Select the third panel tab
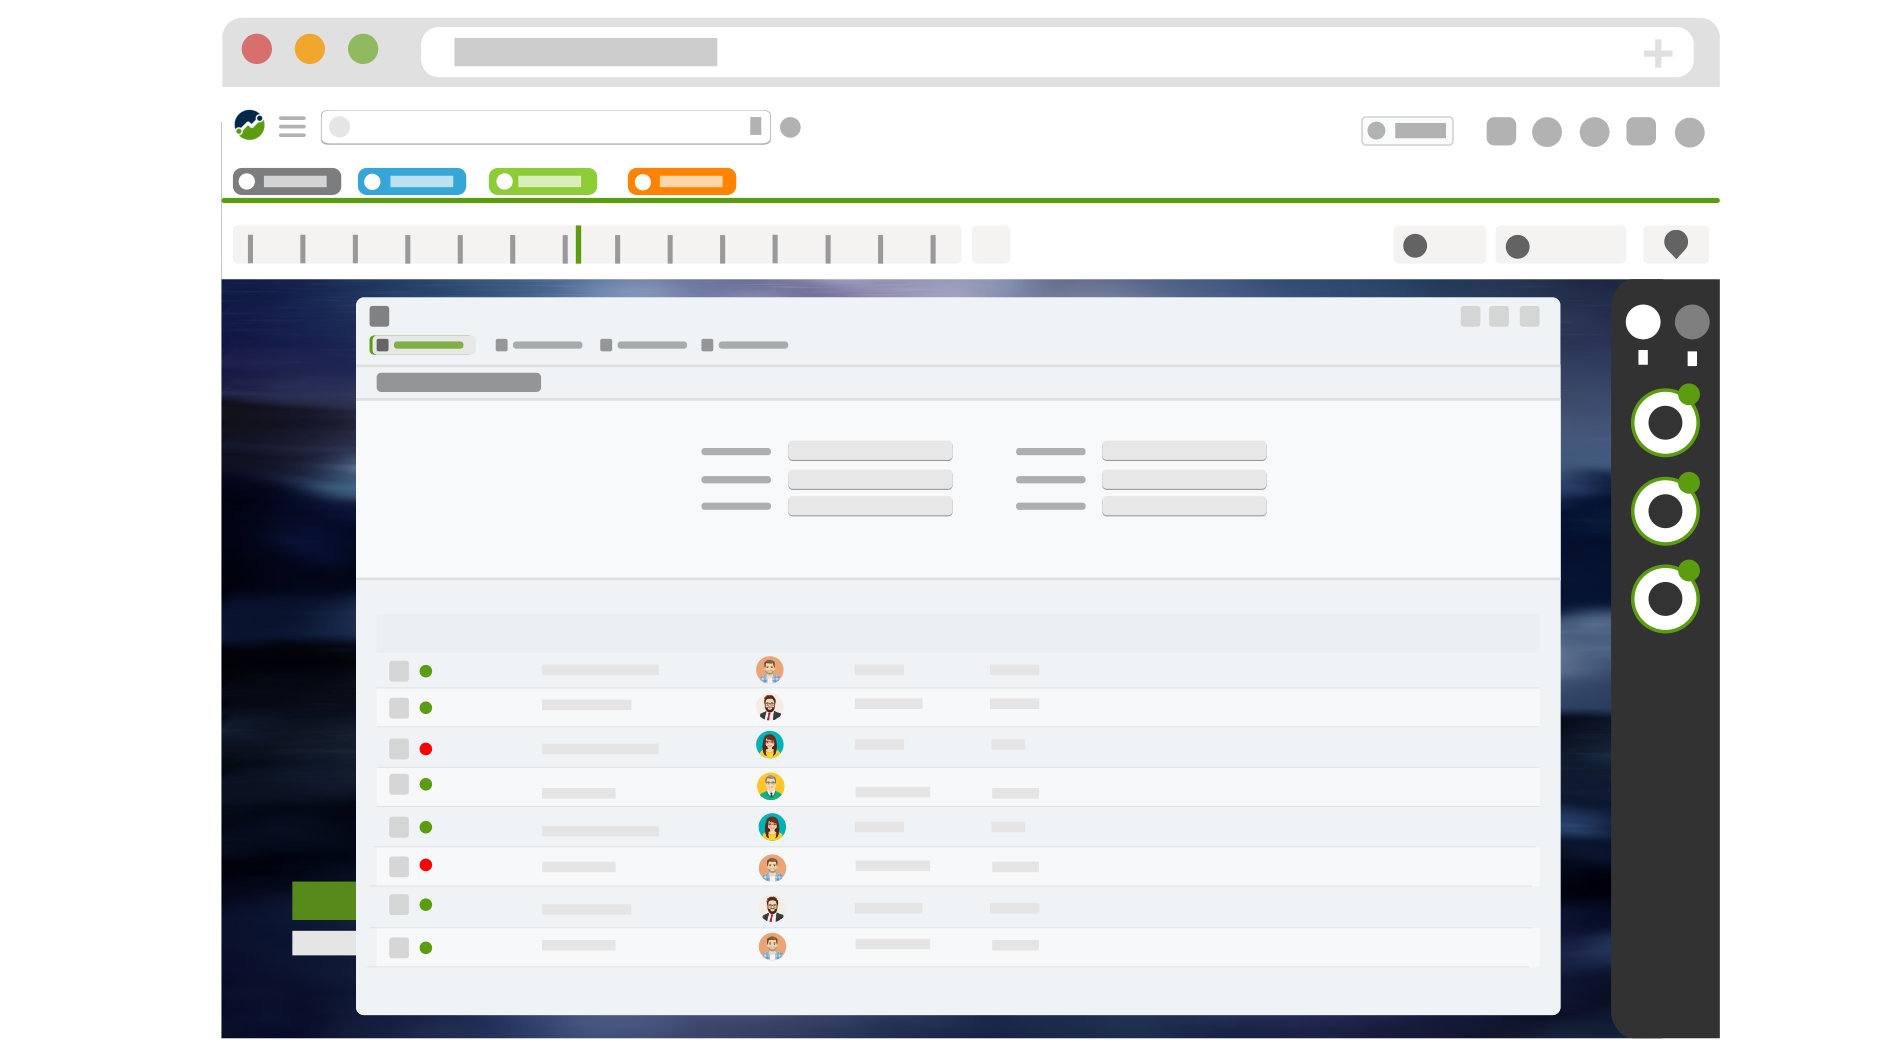This screenshot has height=1056, width=1892. (643, 345)
